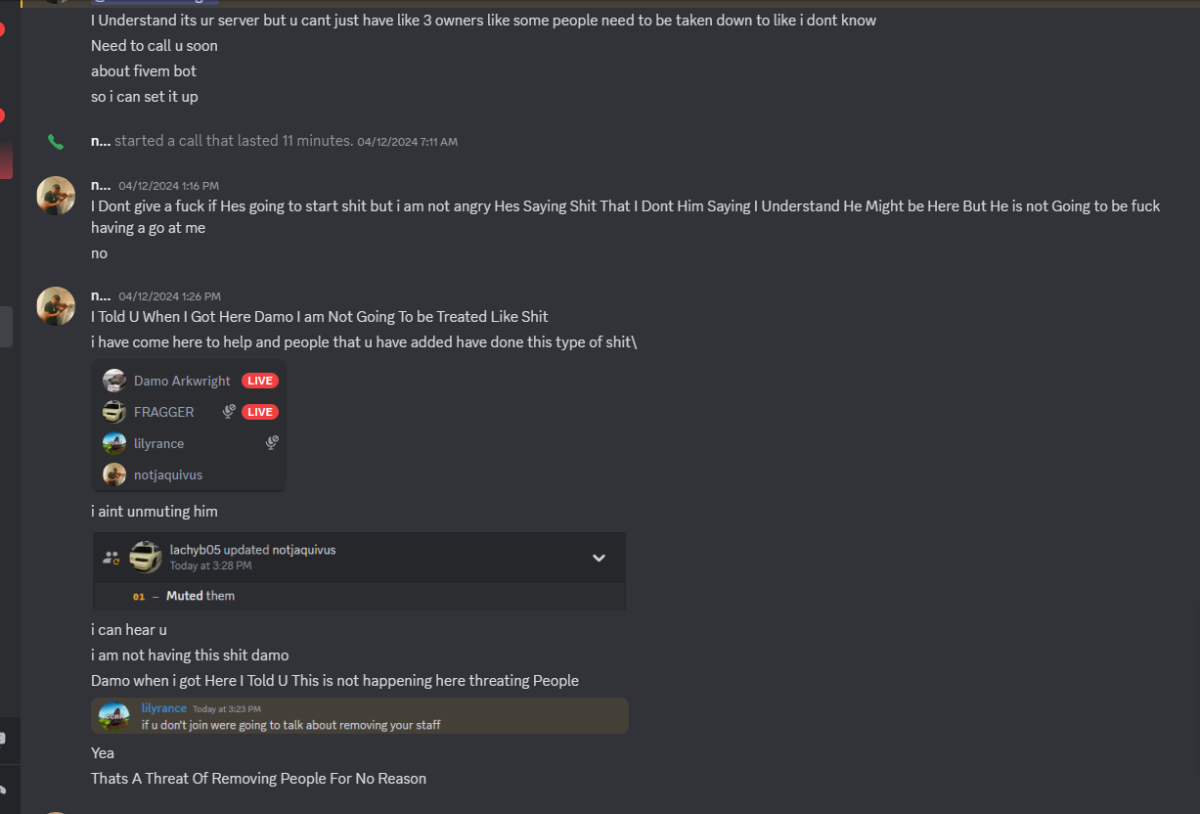Click Damo Arkwright's red LIVE badge
Screen dimensions: 1200x814
tap(260, 381)
